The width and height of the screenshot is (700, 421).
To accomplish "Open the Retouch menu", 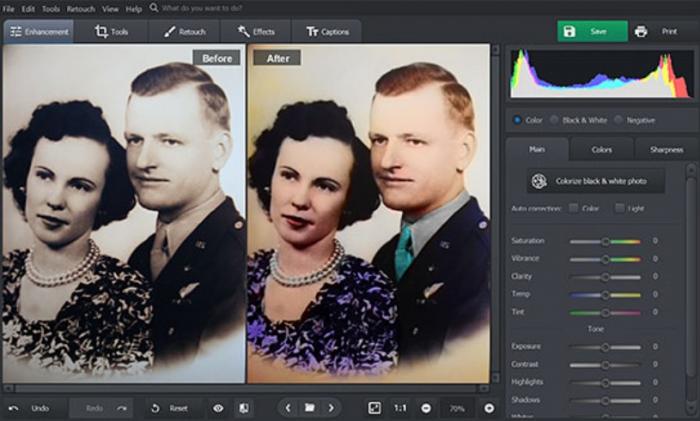I will (x=81, y=8).
